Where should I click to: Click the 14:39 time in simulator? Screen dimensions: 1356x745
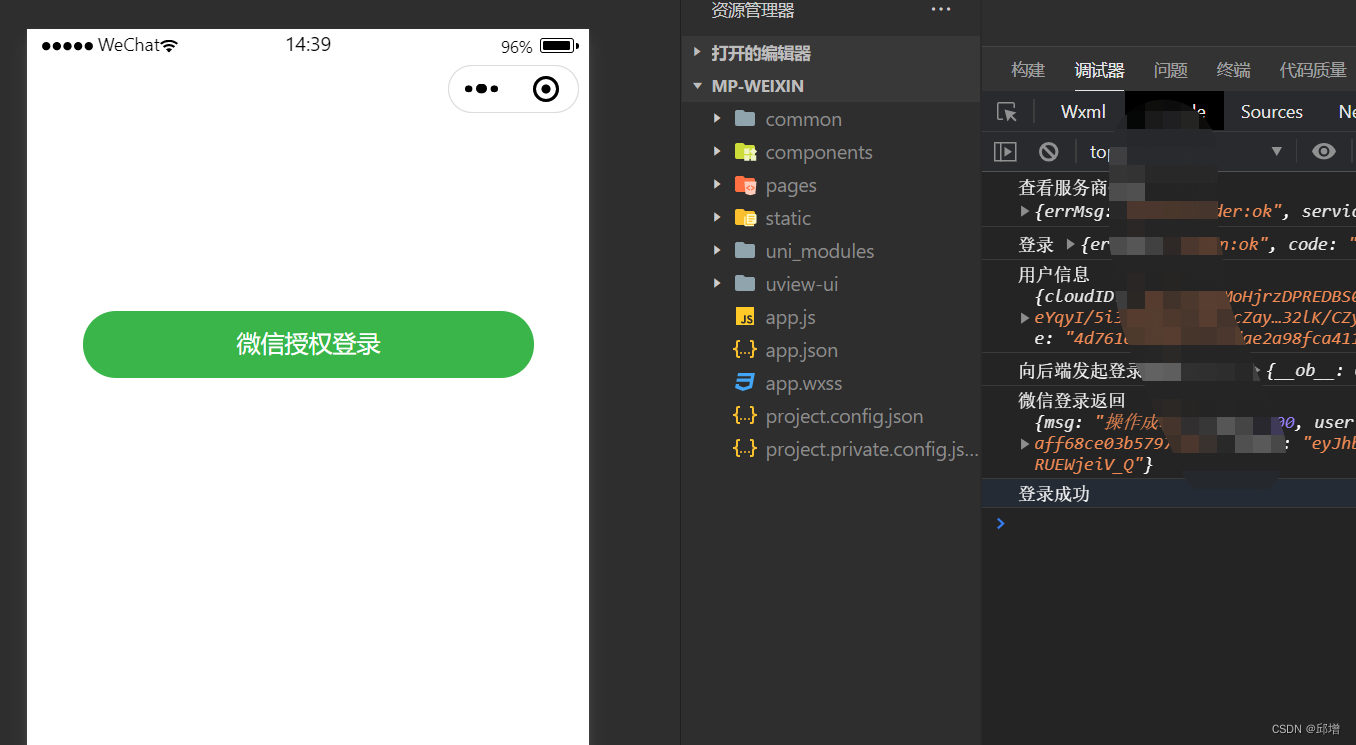coord(308,45)
